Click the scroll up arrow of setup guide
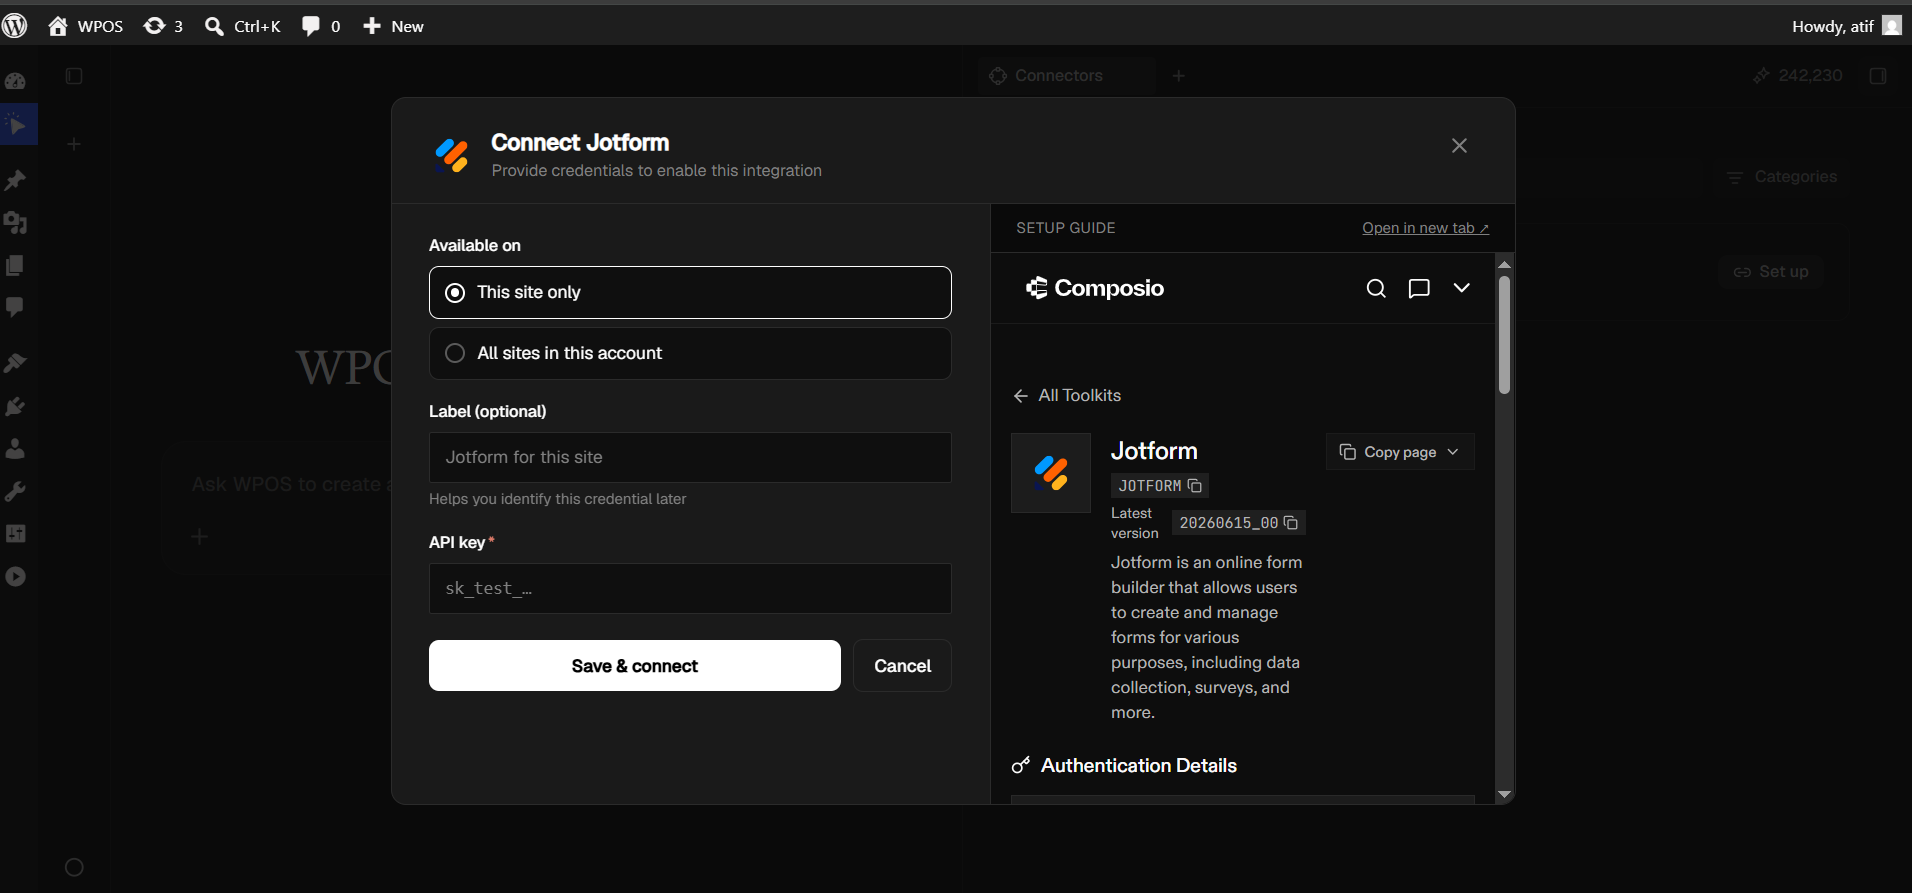The height and width of the screenshot is (893, 1912). (x=1504, y=265)
